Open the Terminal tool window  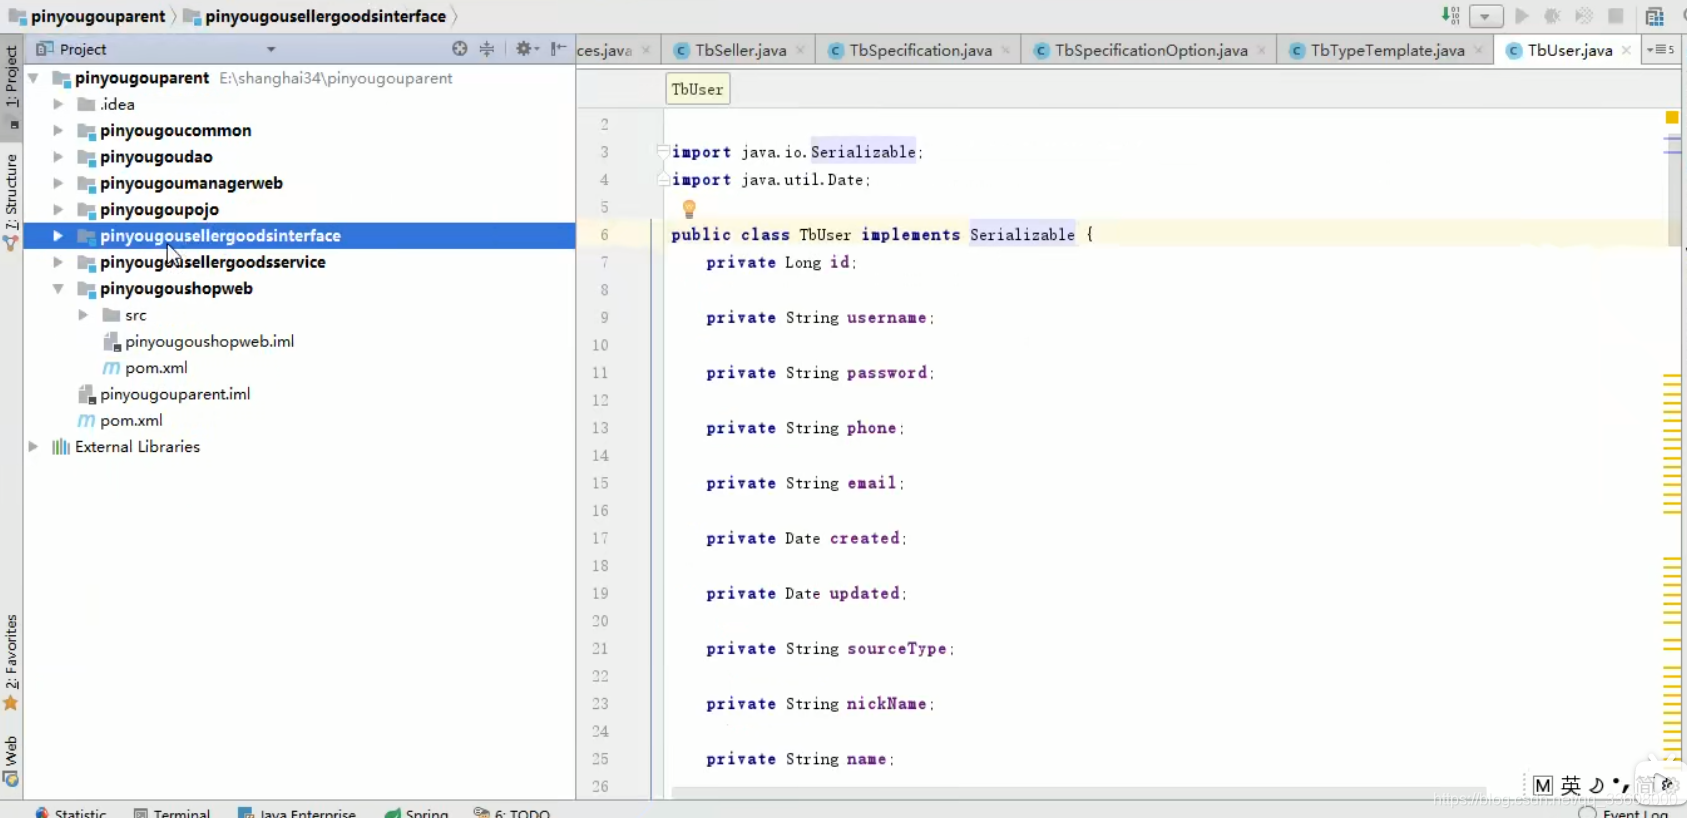tap(172, 813)
